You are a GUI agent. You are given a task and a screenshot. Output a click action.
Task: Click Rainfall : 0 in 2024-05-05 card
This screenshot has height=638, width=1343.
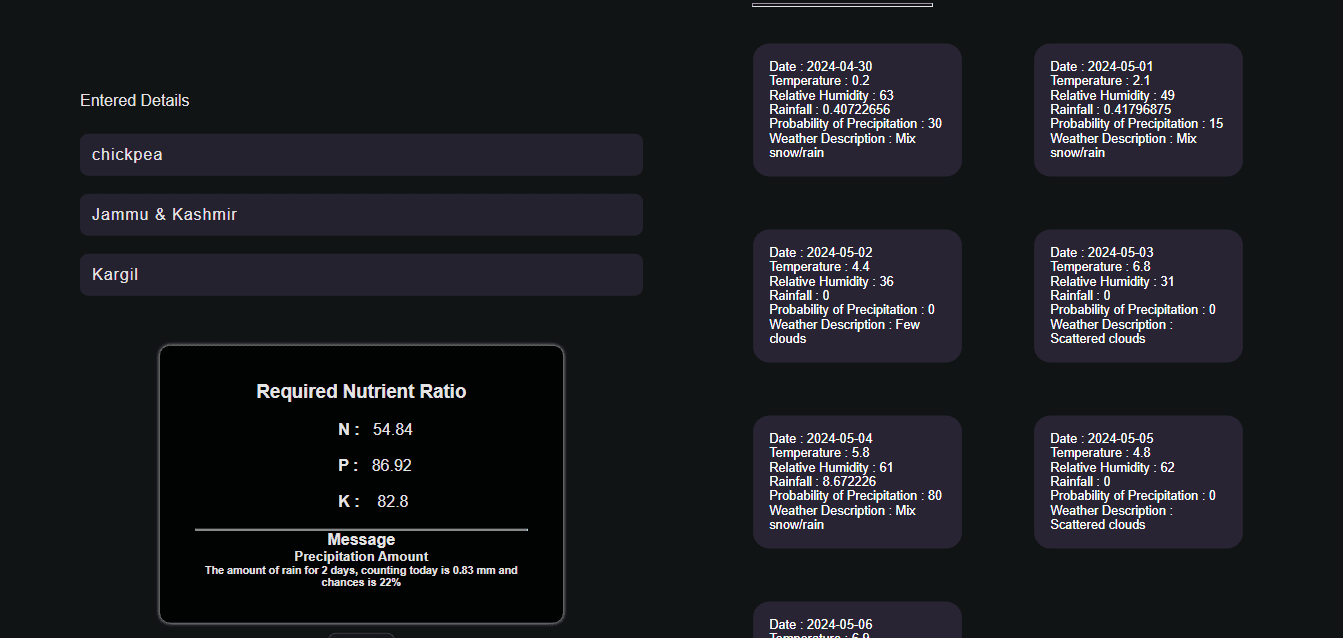click(x=1080, y=482)
